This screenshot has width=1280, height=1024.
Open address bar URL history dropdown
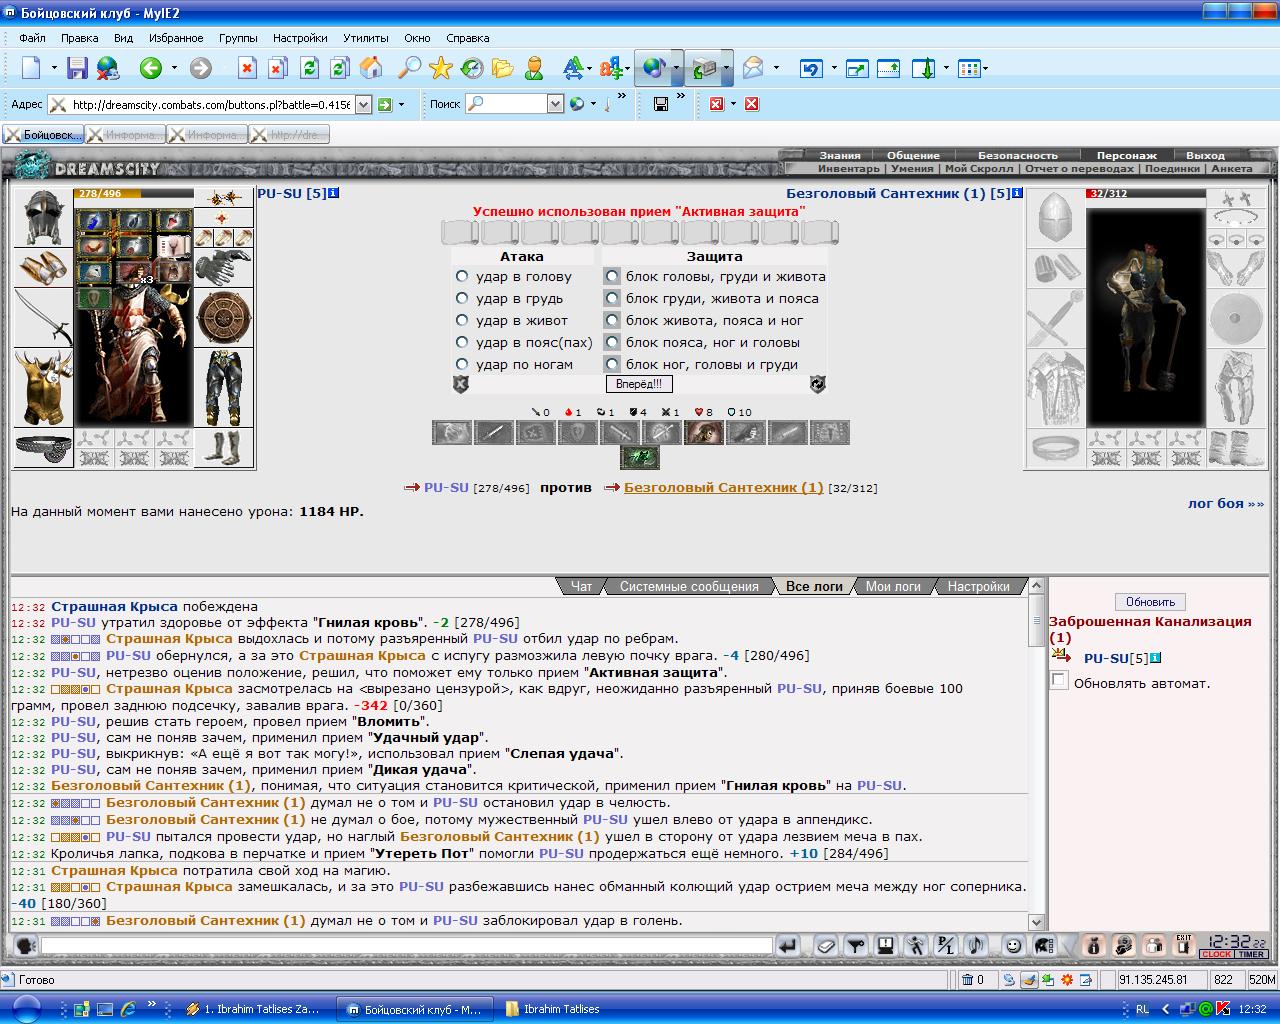pos(363,104)
